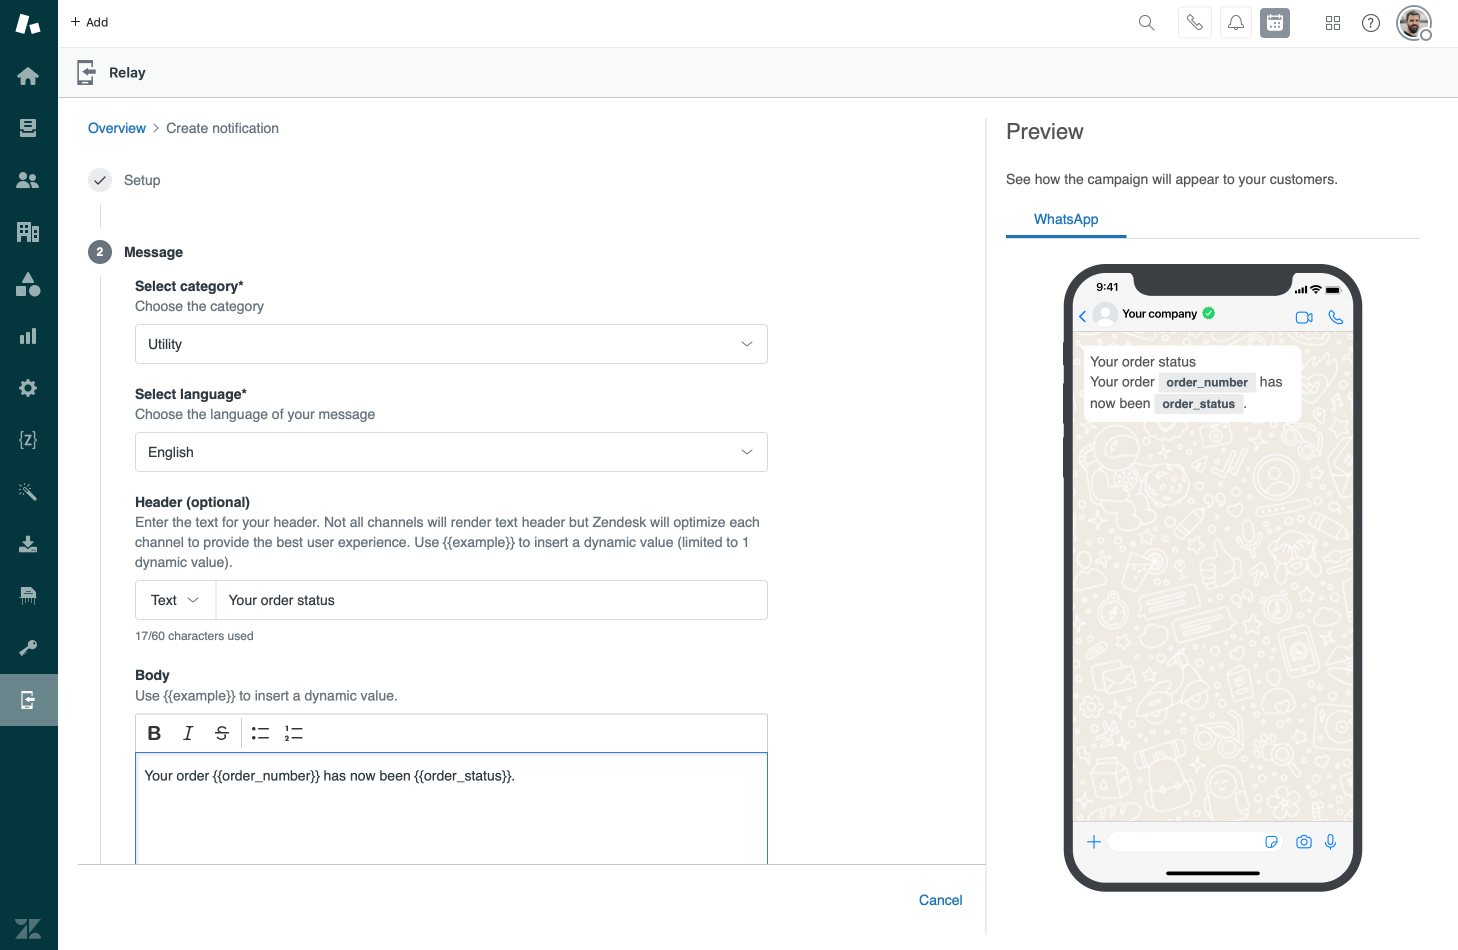Open the receipt-shaped sidebar icon
Viewport: 1458px width, 950px height.
(x=28, y=596)
